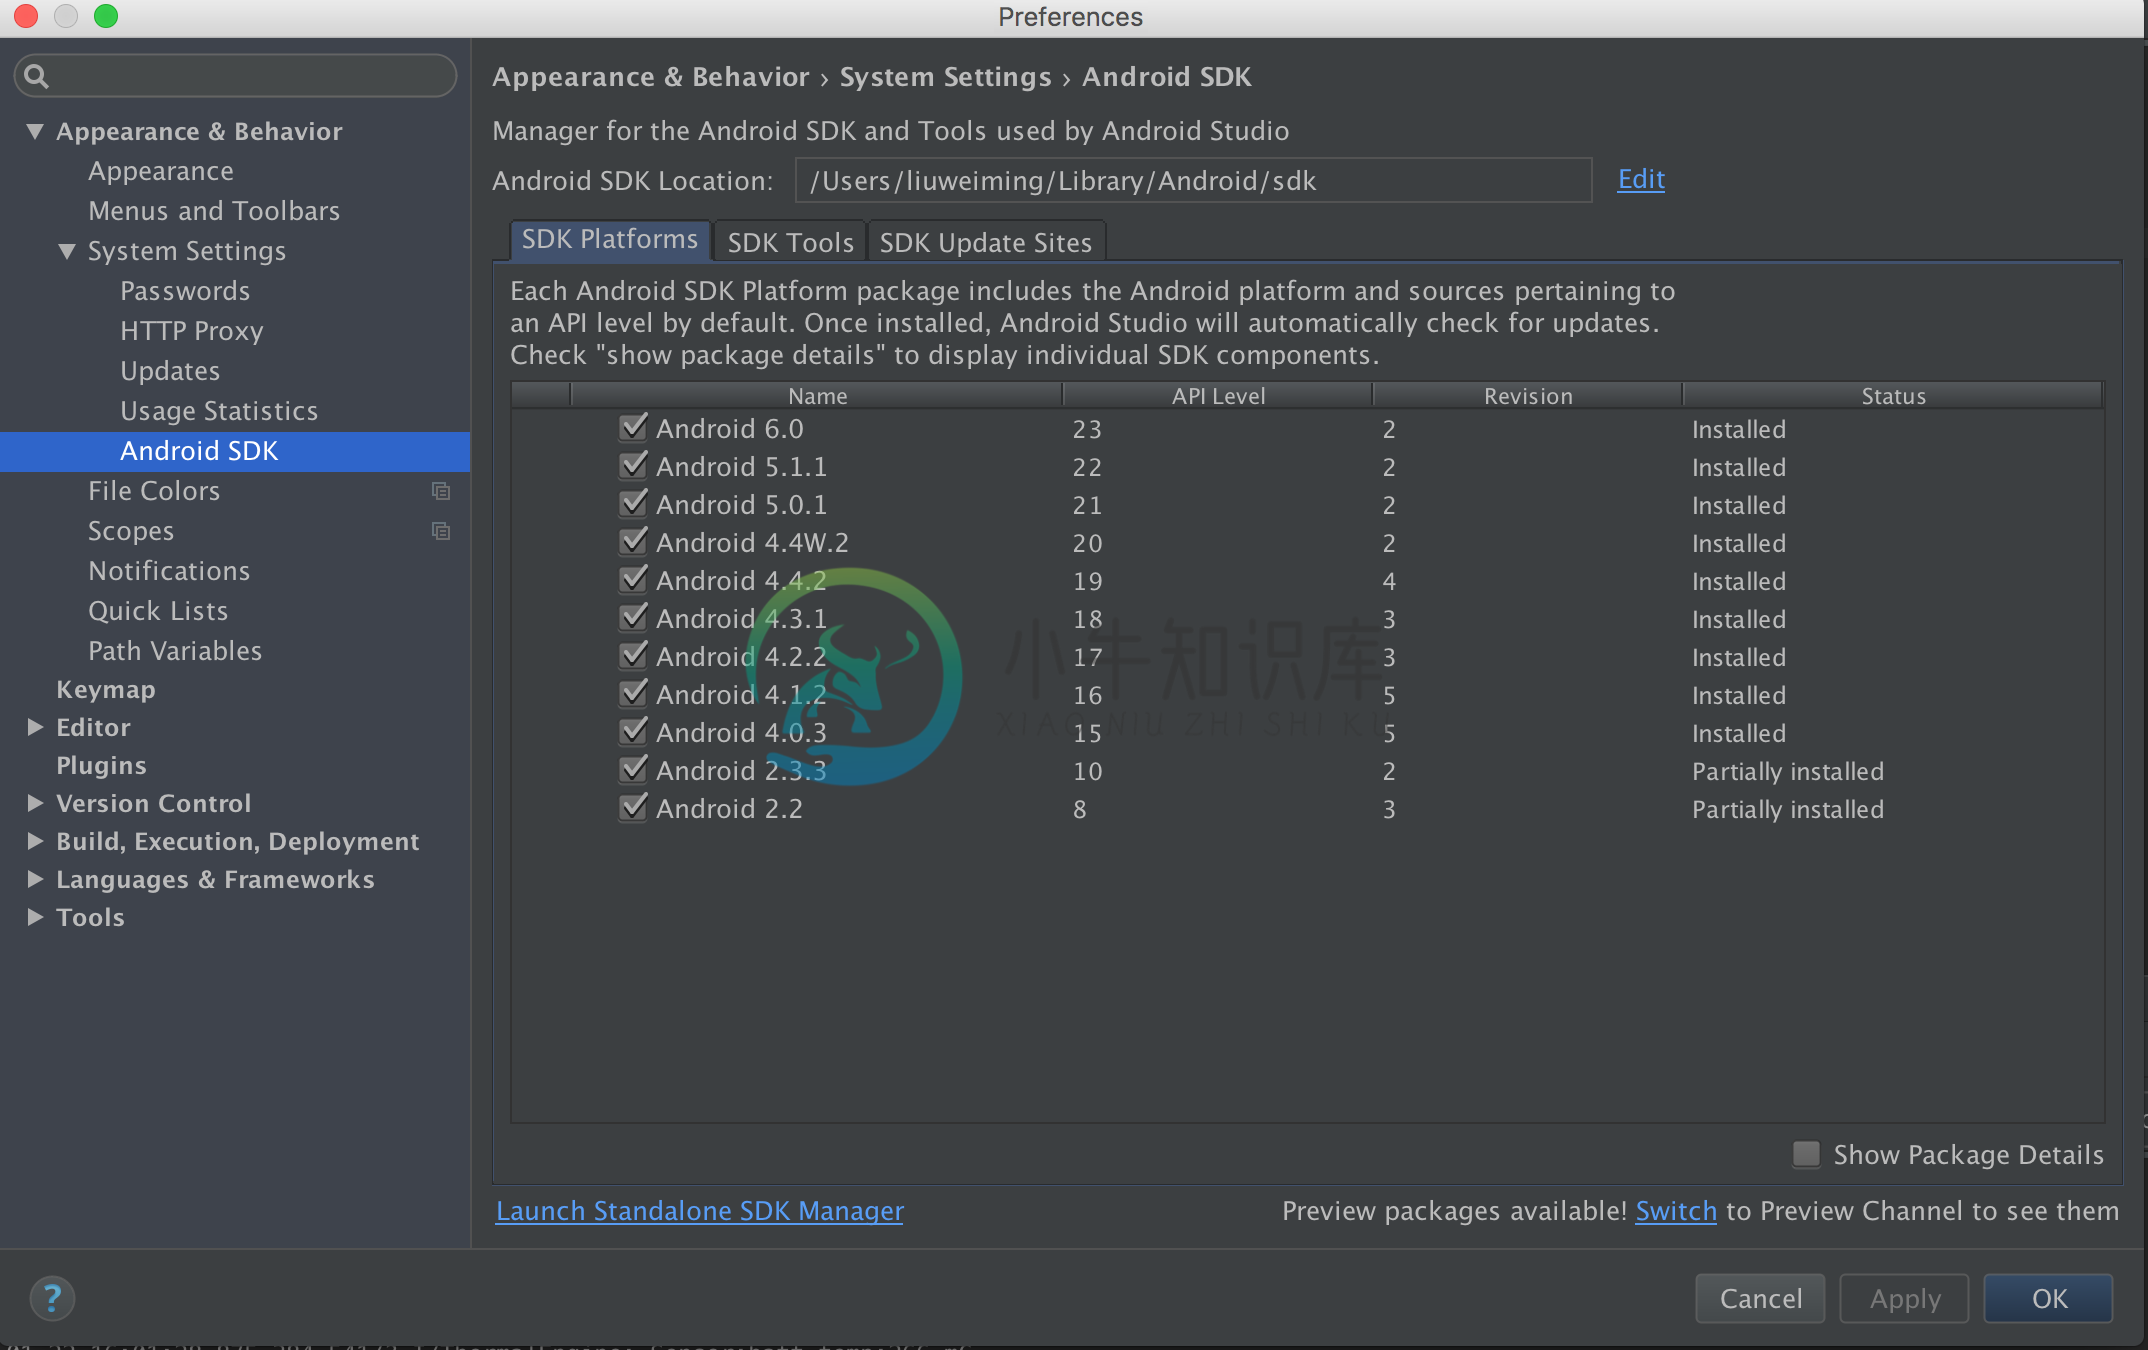Switch to the SDK Tools tab
Screen dimensions: 2148x1350
click(x=790, y=242)
